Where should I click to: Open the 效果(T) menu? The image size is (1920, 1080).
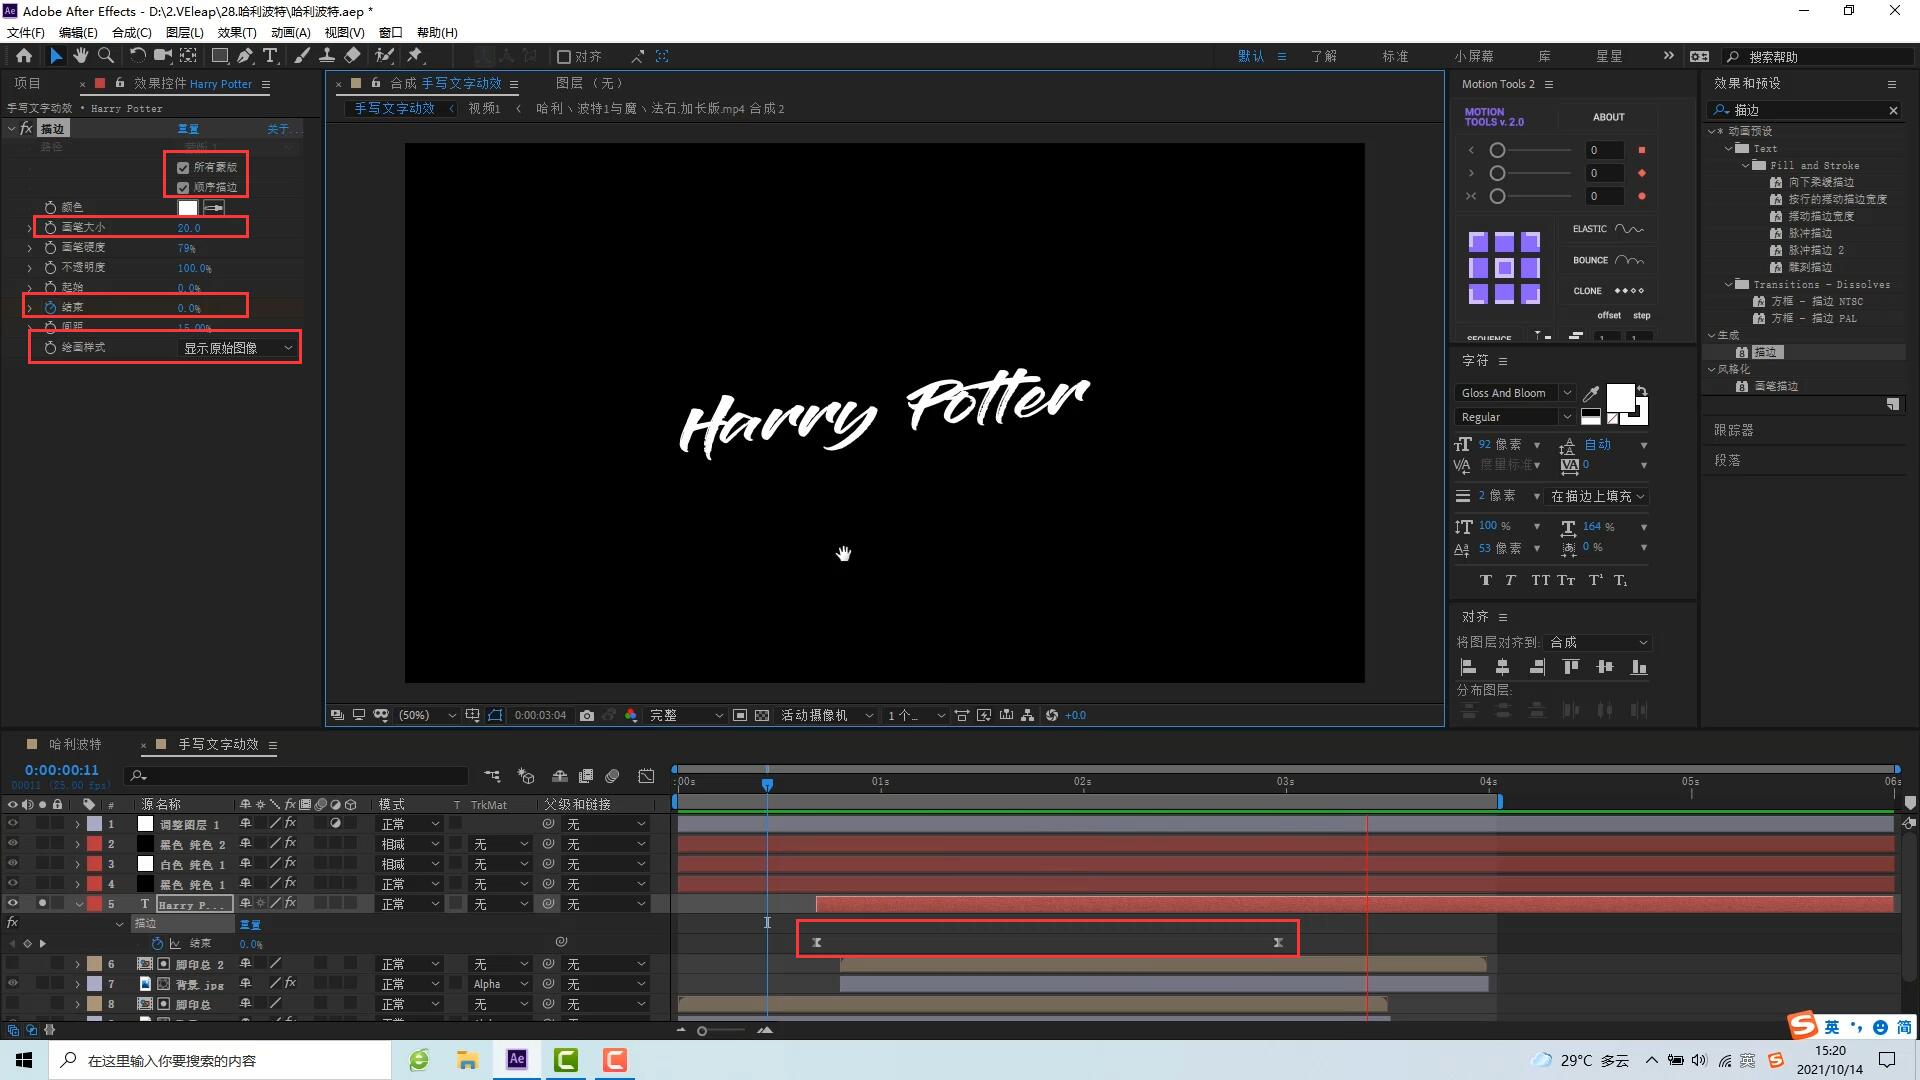point(237,32)
